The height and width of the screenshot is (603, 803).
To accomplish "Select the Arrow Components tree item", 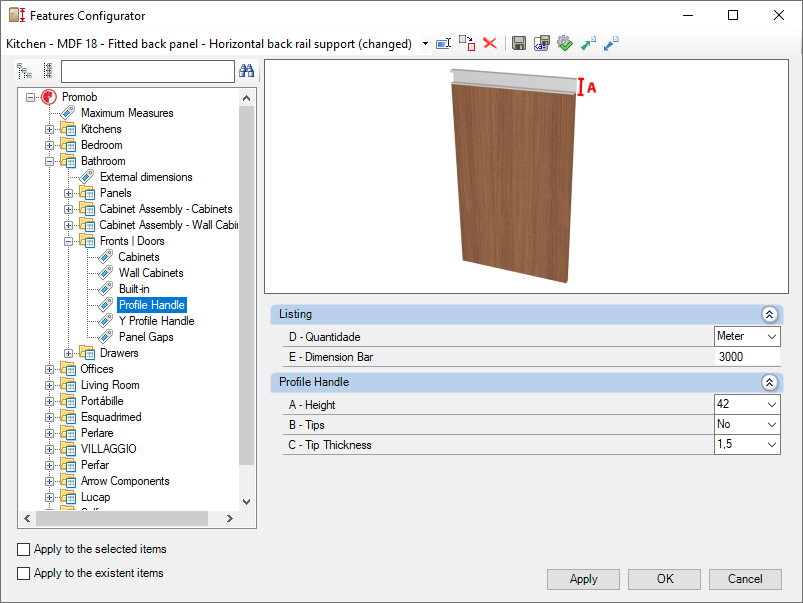I will [125, 481].
